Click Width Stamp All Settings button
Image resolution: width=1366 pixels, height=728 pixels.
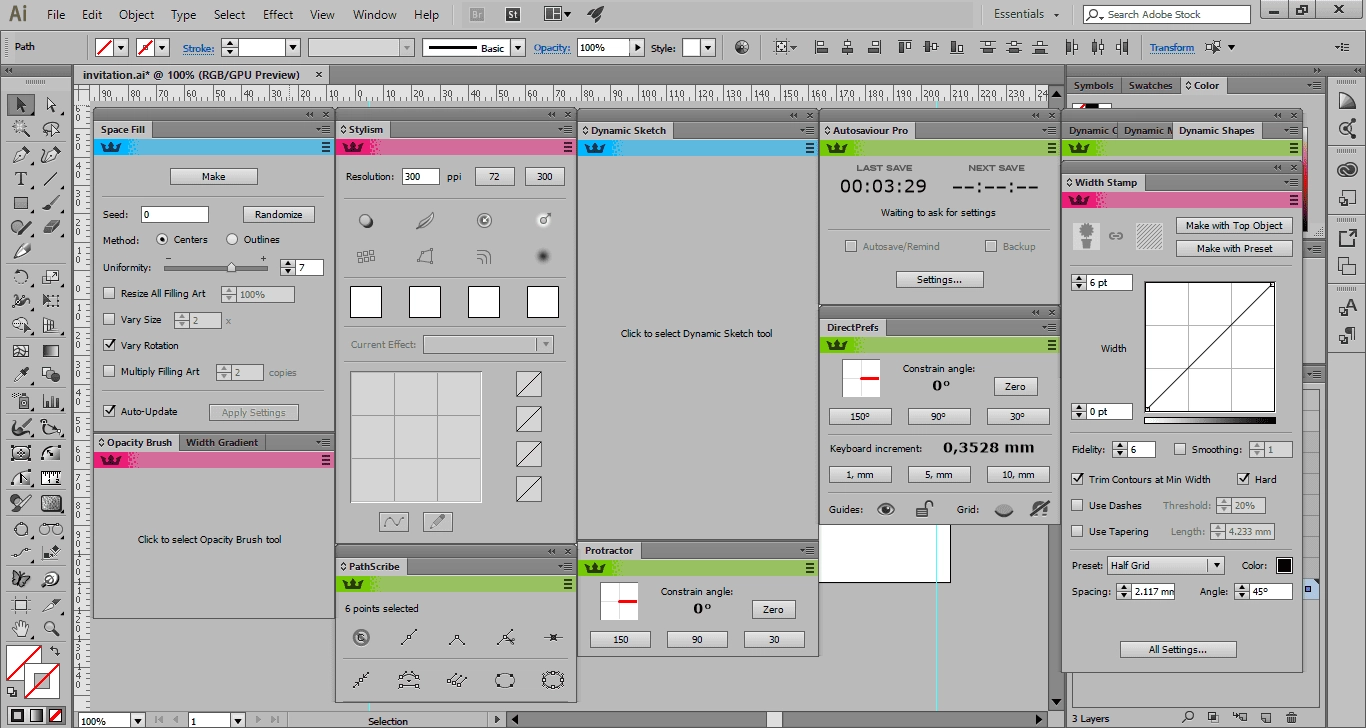click(x=1178, y=649)
